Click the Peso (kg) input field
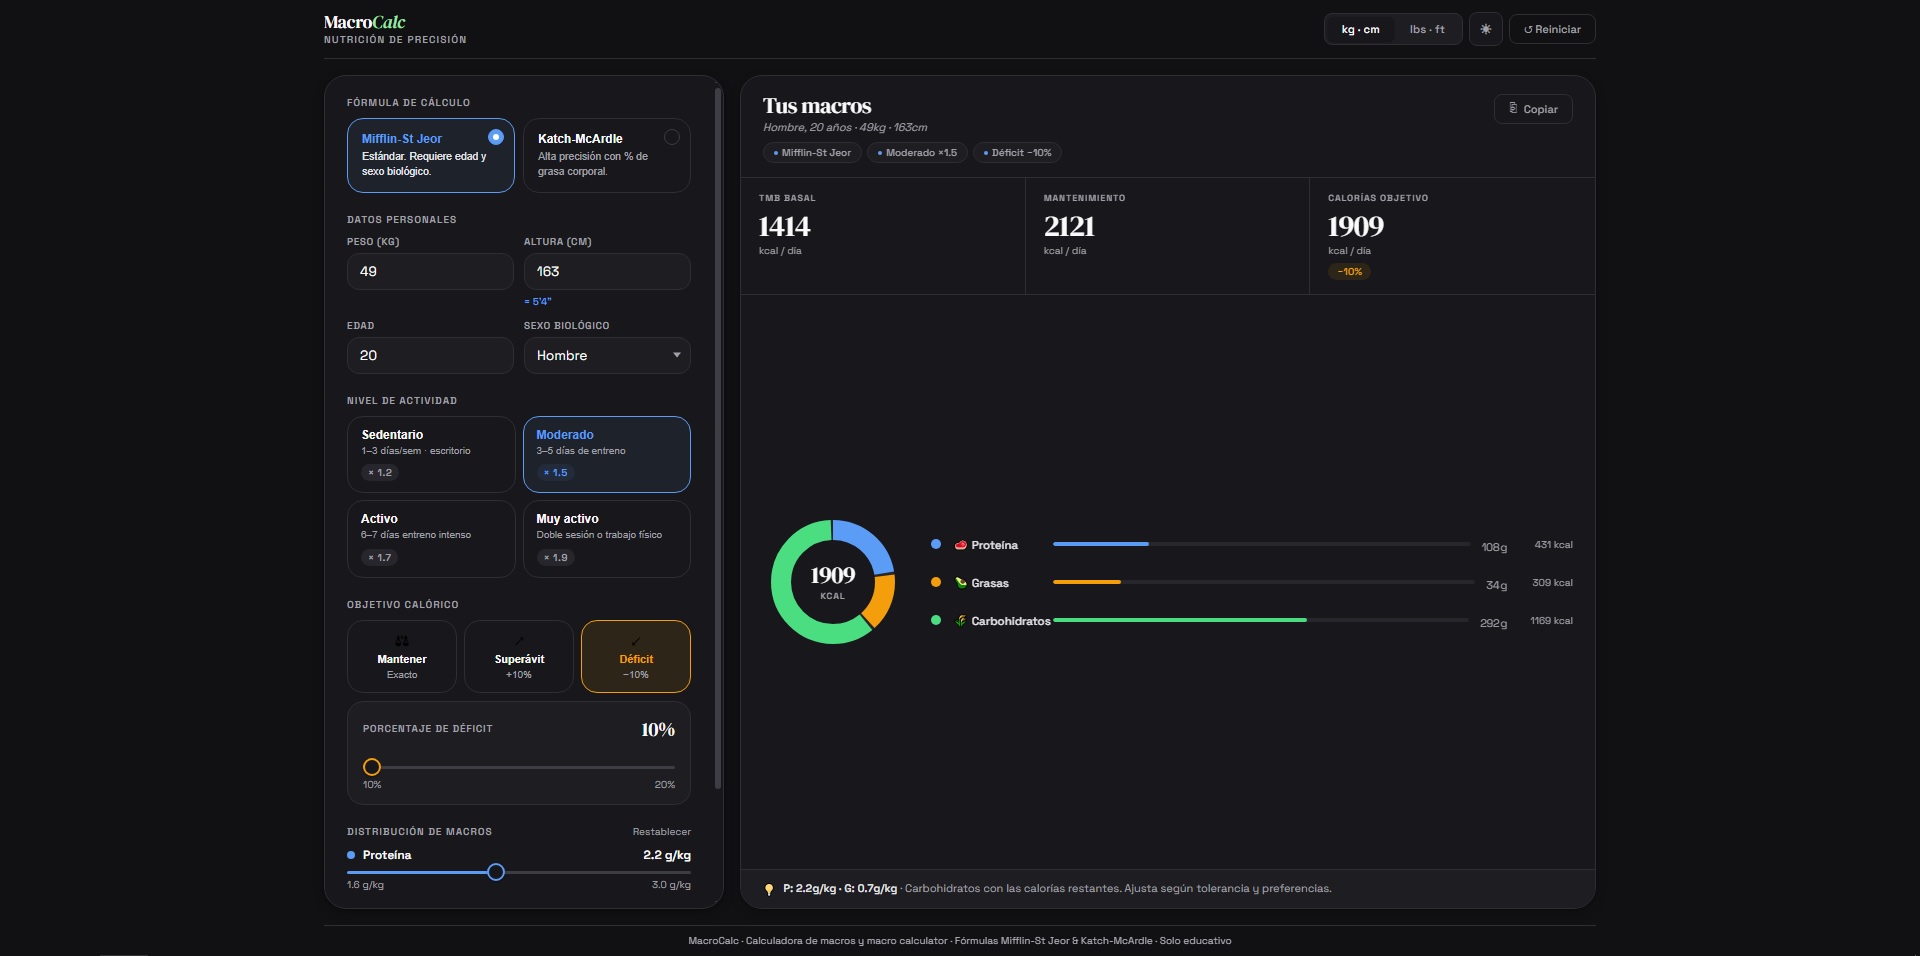Image resolution: width=1920 pixels, height=956 pixels. [x=430, y=271]
